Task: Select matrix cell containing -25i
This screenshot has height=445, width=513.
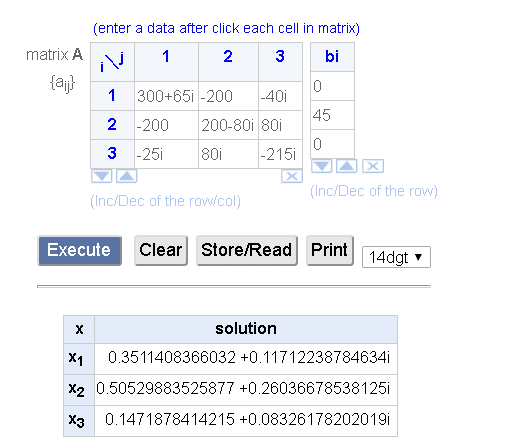Action: pos(166,154)
